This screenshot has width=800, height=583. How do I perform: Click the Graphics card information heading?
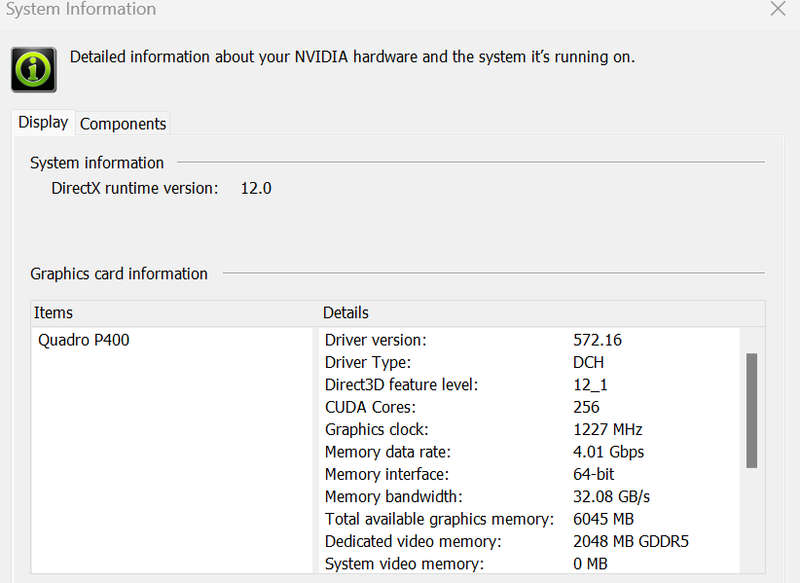tap(119, 274)
